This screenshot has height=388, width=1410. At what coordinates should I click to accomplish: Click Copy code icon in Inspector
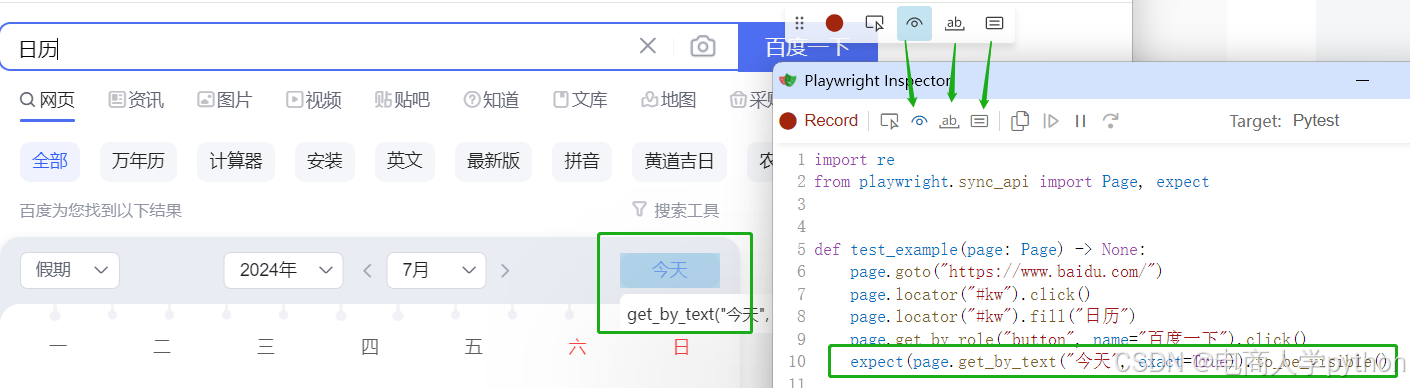pos(1020,121)
